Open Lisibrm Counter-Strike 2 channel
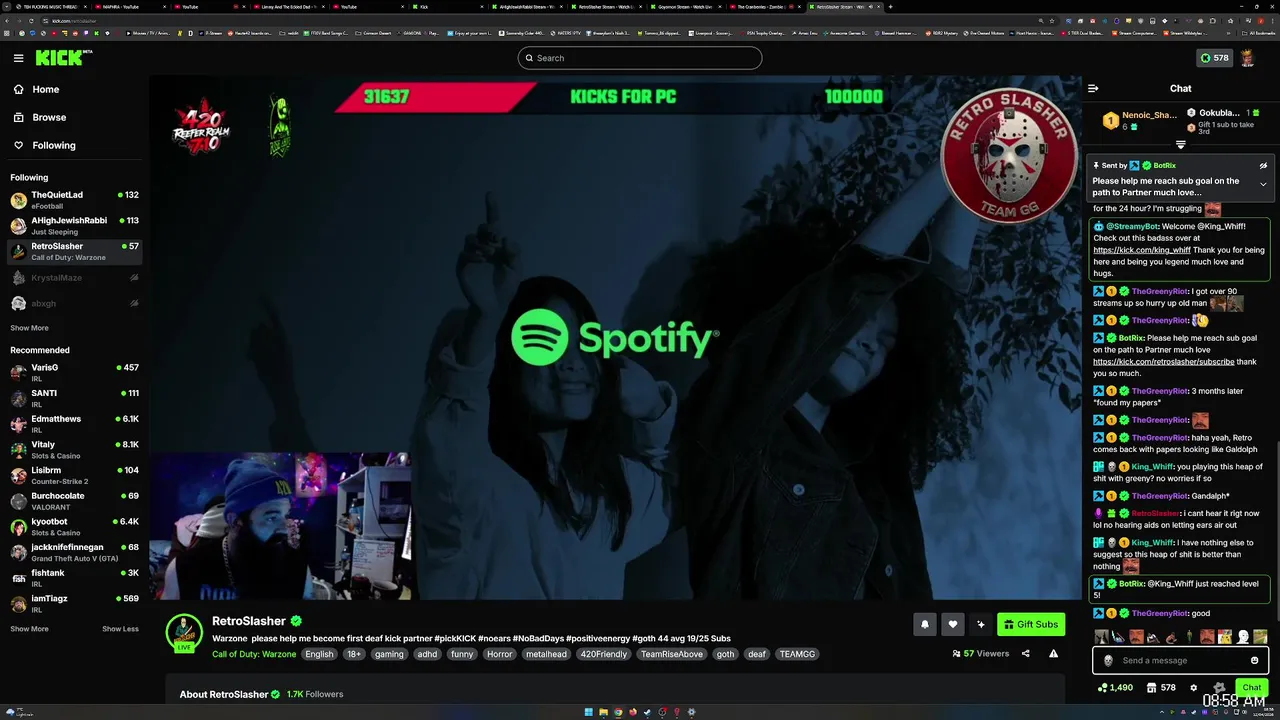This screenshot has width=1280, height=720. (75, 475)
